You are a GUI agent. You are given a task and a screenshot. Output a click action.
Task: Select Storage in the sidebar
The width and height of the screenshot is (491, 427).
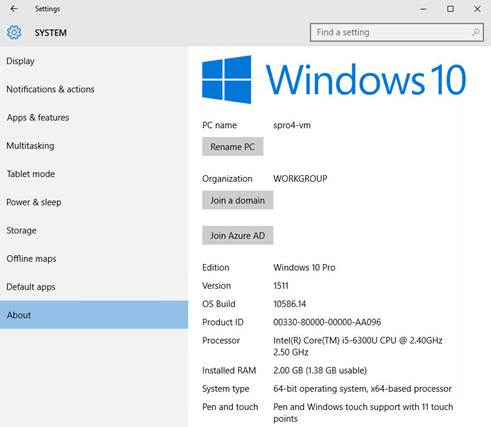click(94, 230)
